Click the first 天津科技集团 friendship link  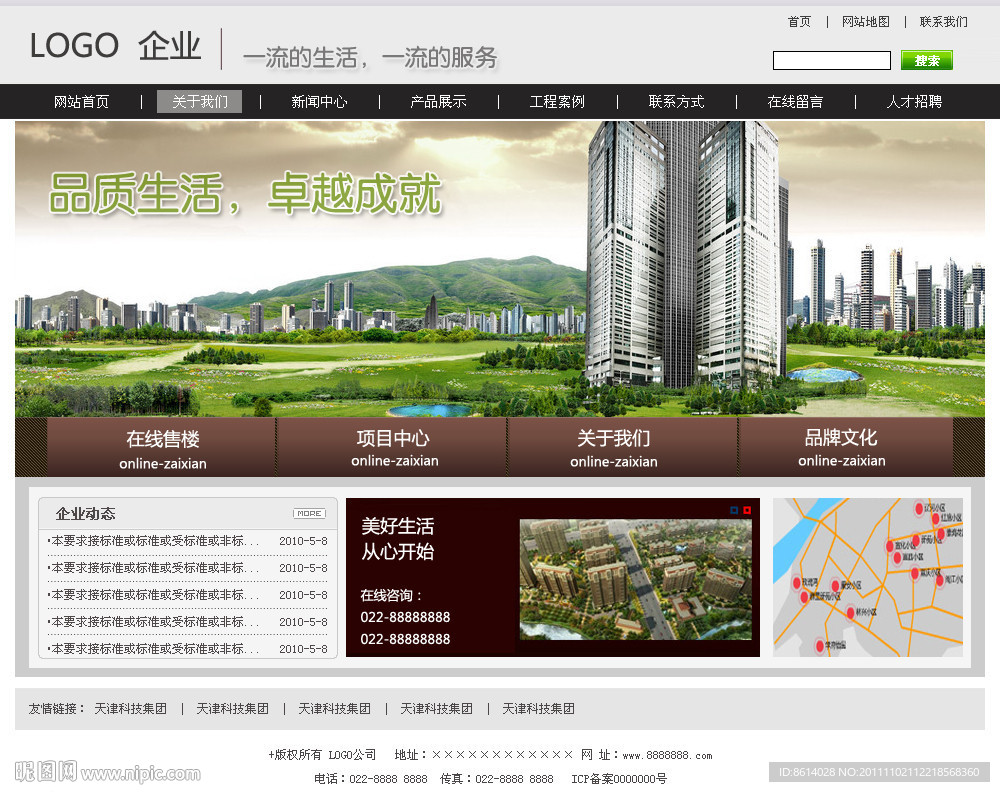(128, 708)
